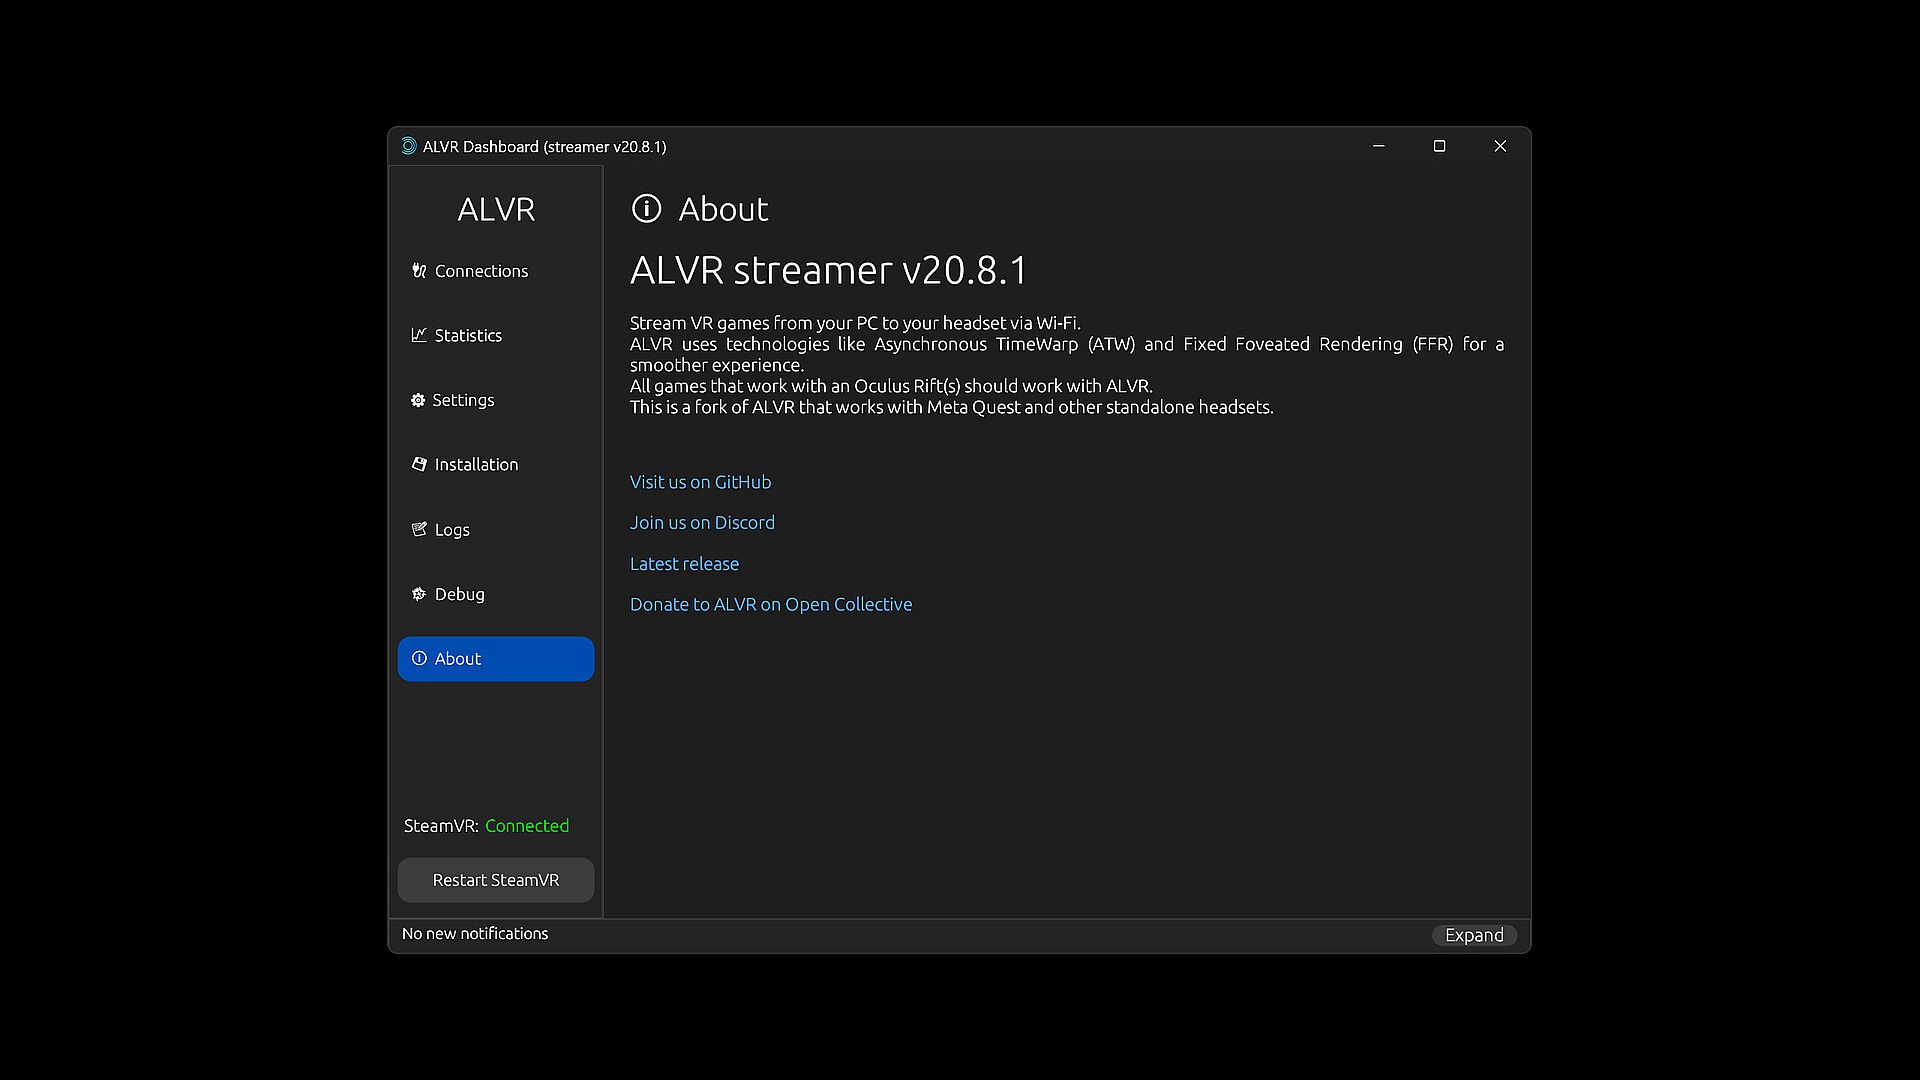Open the Join us on Discord link
1920x1080 pixels.
tap(702, 523)
